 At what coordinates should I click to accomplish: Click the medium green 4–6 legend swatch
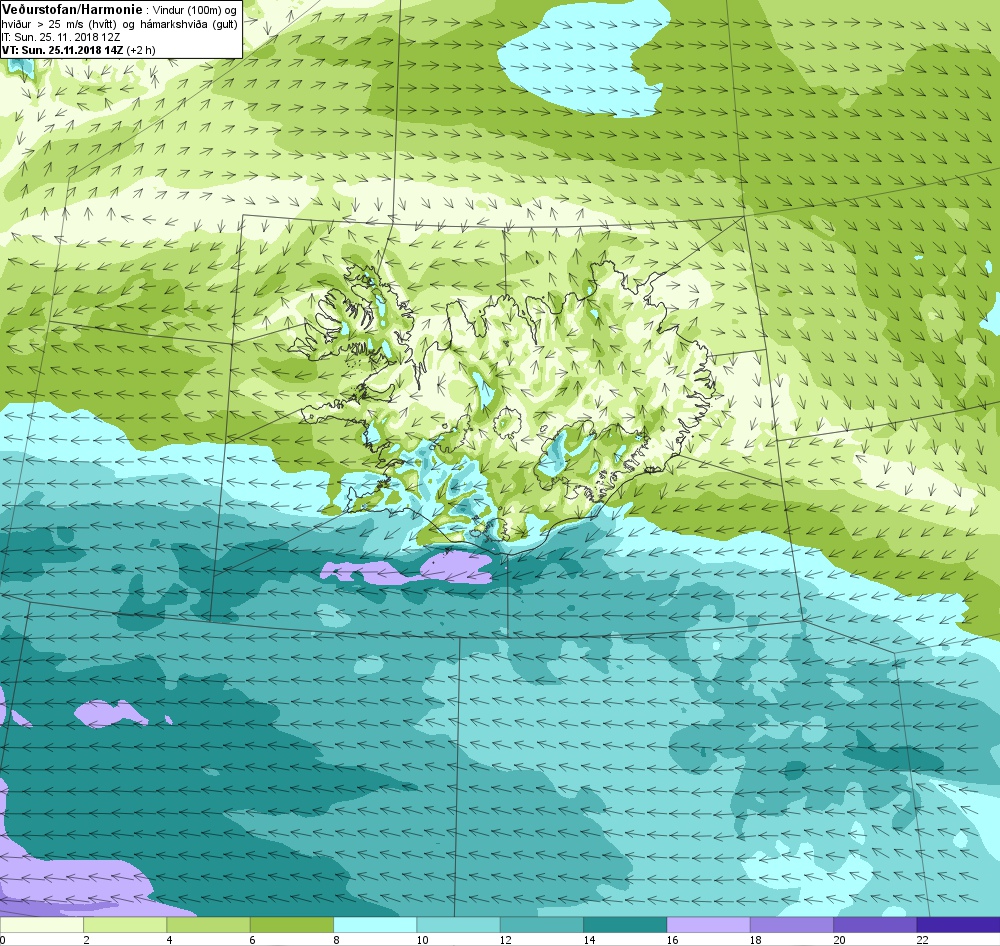click(x=208, y=924)
